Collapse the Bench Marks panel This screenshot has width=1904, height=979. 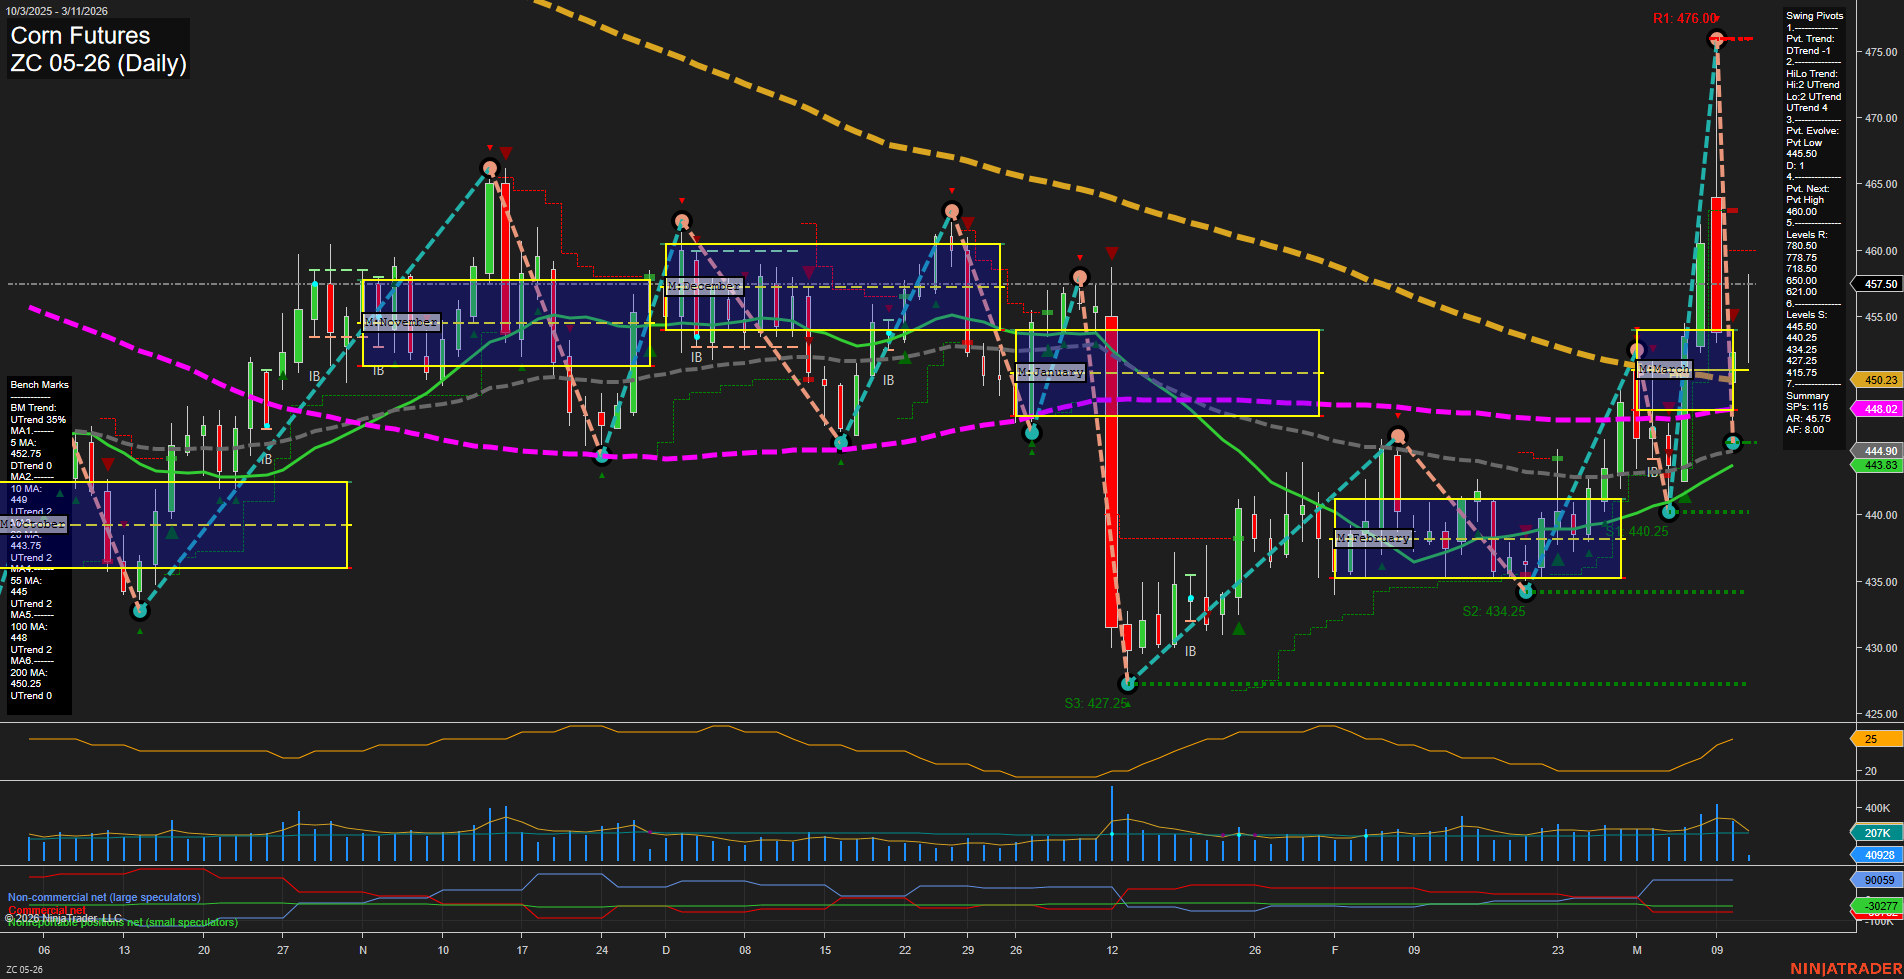(x=38, y=384)
